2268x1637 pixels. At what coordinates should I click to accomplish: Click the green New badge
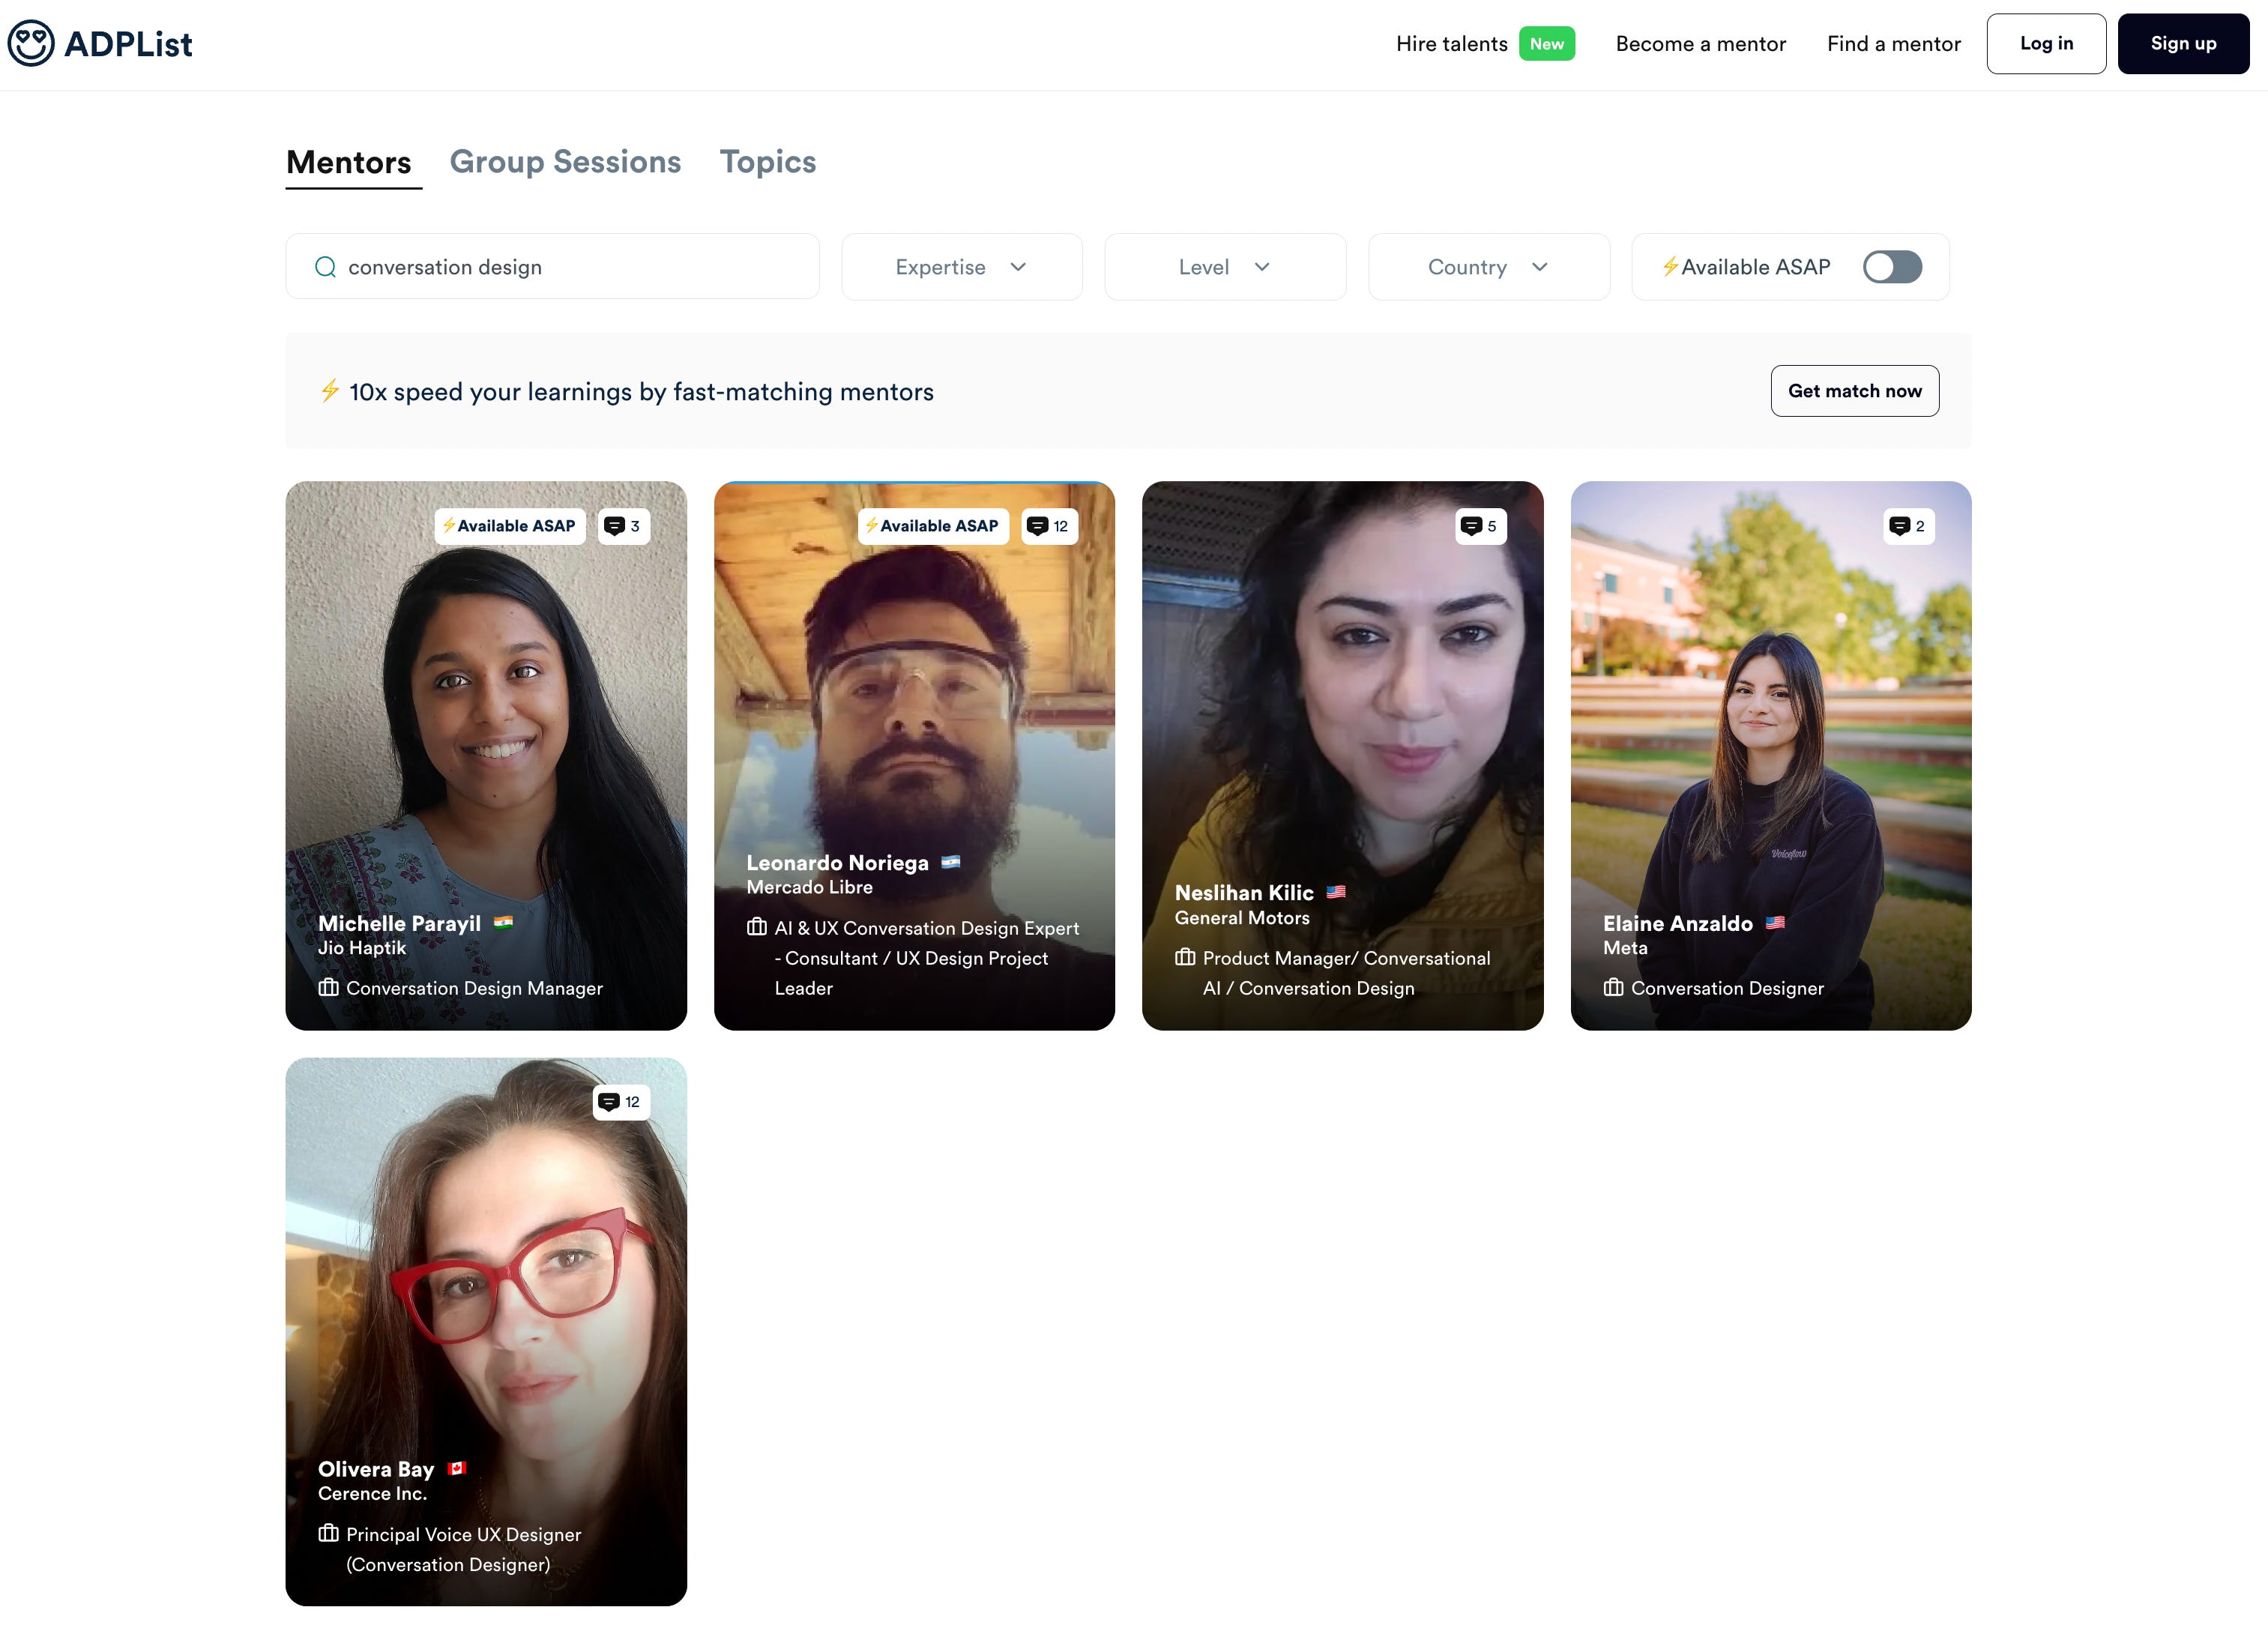click(1546, 44)
